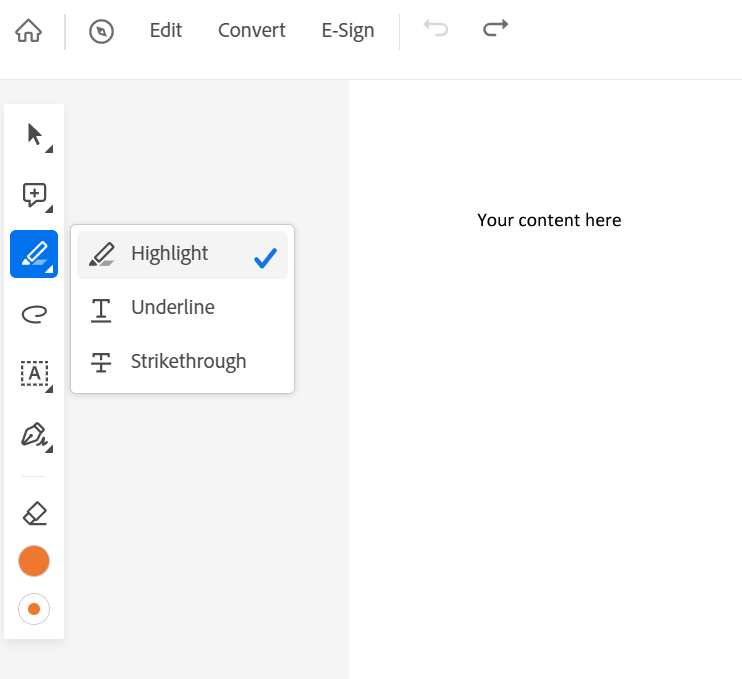This screenshot has width=742, height=679.
Task: Click the redo arrow
Action: 495,29
